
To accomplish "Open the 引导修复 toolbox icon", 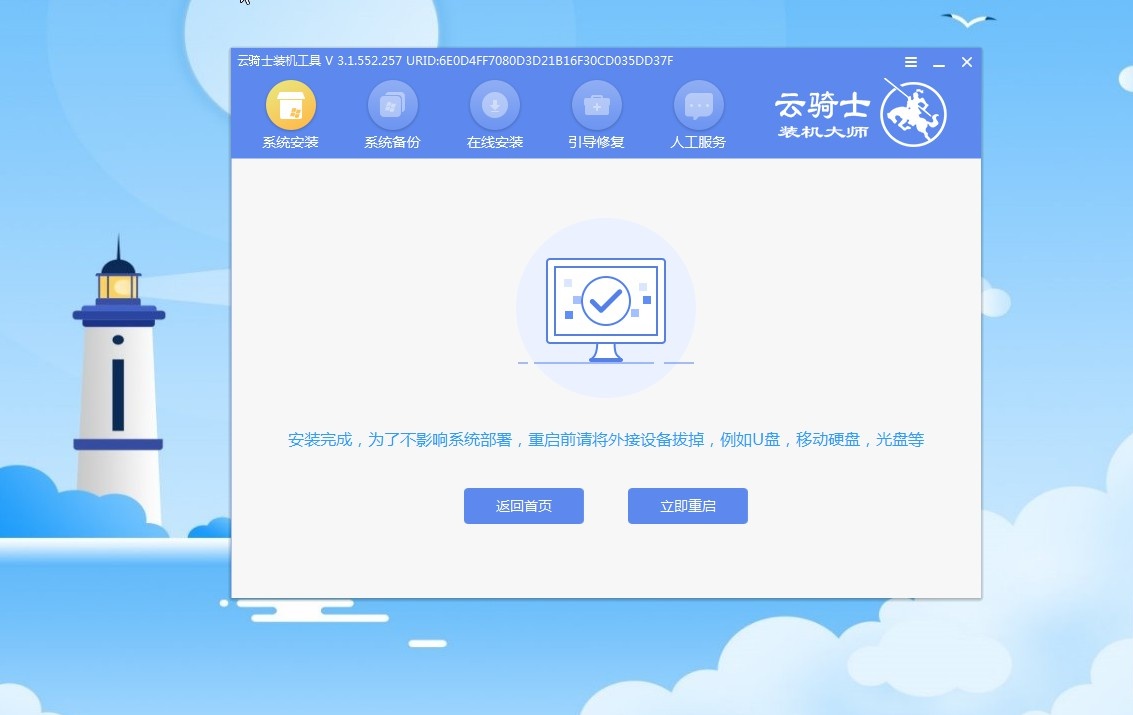I will point(596,105).
